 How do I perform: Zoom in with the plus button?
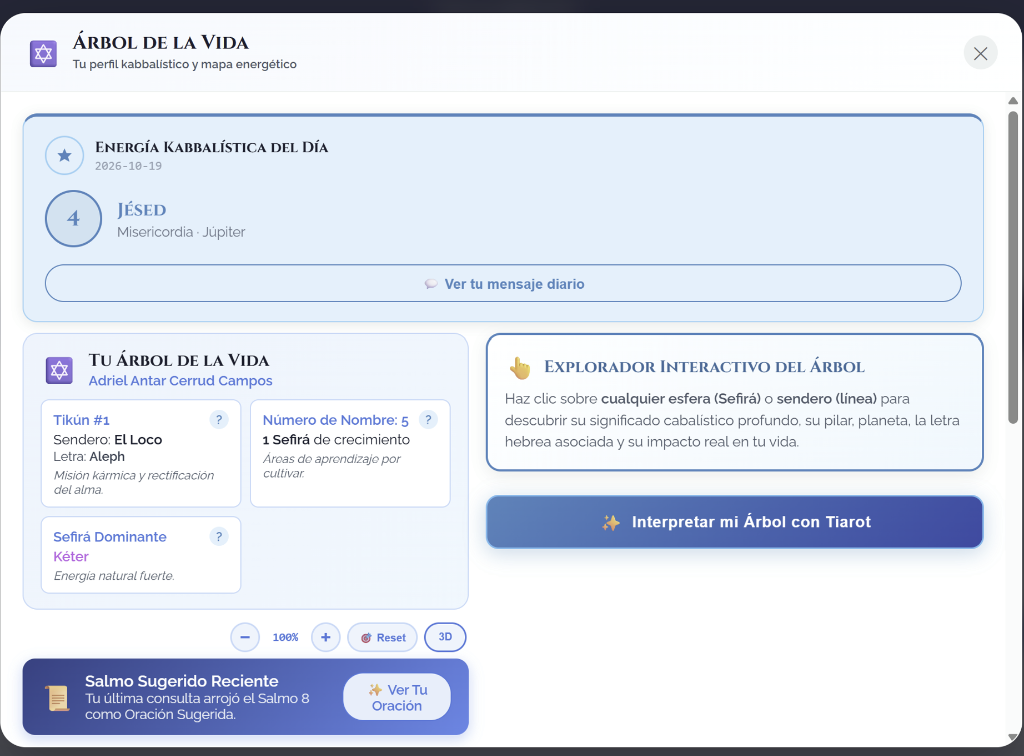[325, 637]
